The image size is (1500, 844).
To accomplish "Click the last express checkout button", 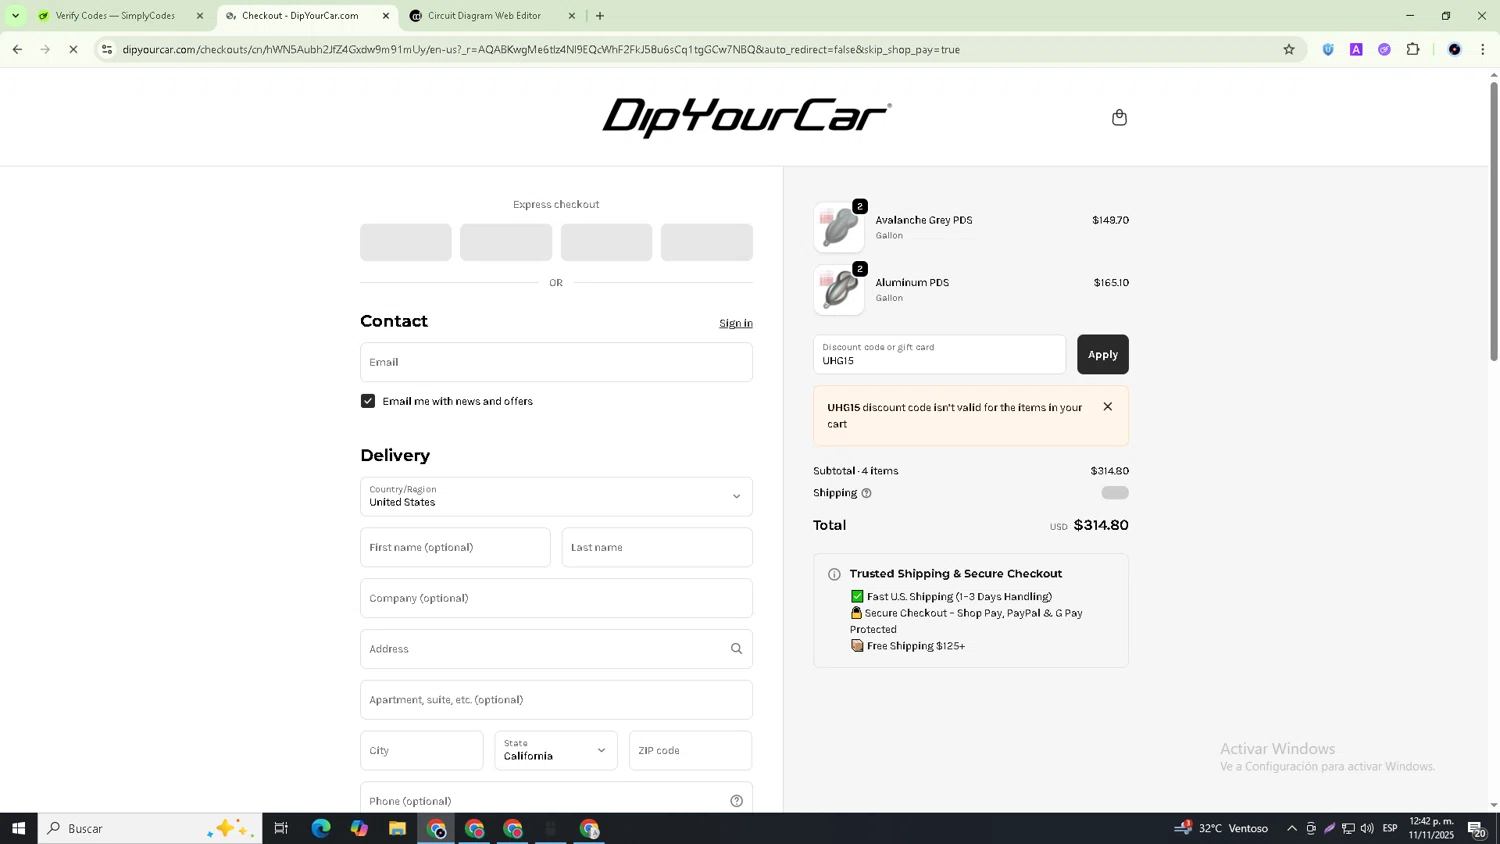I will 707,242.
